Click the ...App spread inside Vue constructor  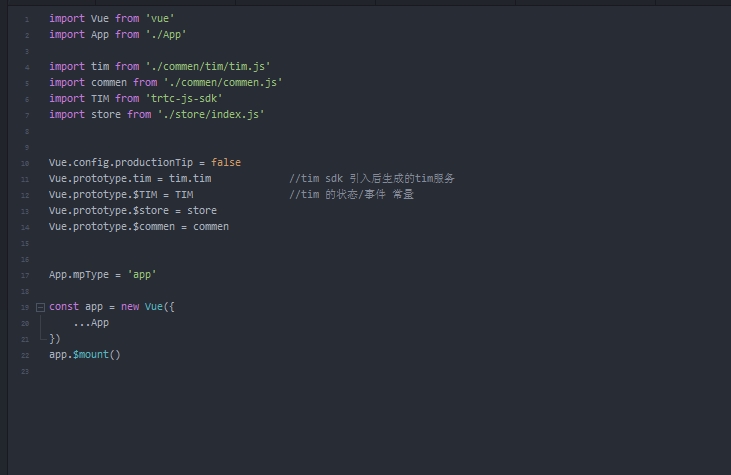pos(91,323)
